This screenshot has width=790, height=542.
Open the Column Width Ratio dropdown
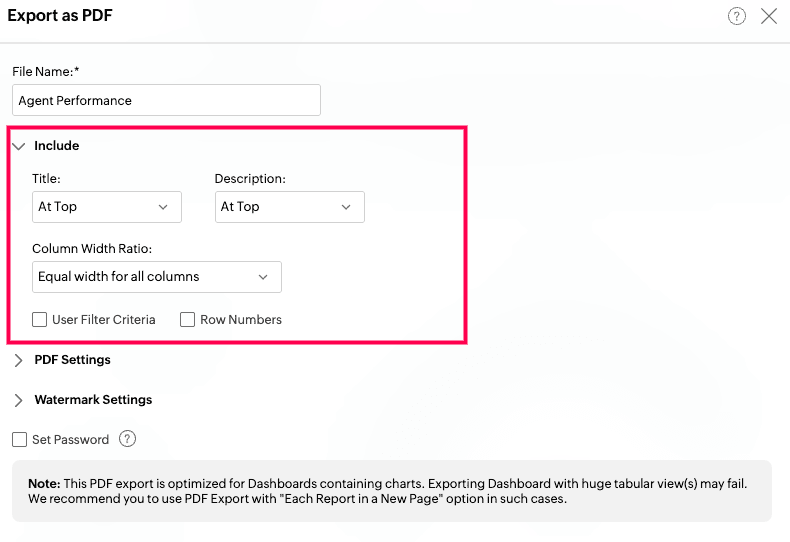pyautogui.click(x=157, y=277)
